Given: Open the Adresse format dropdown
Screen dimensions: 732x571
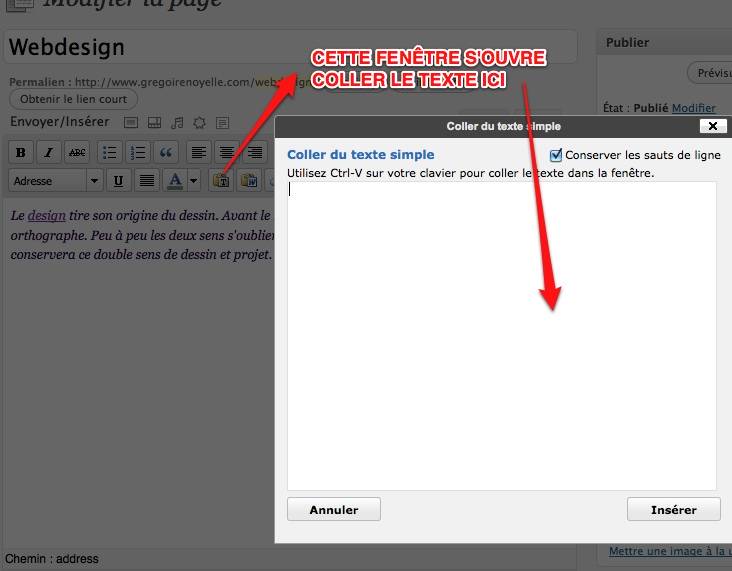Looking at the screenshot, I should tap(55, 181).
